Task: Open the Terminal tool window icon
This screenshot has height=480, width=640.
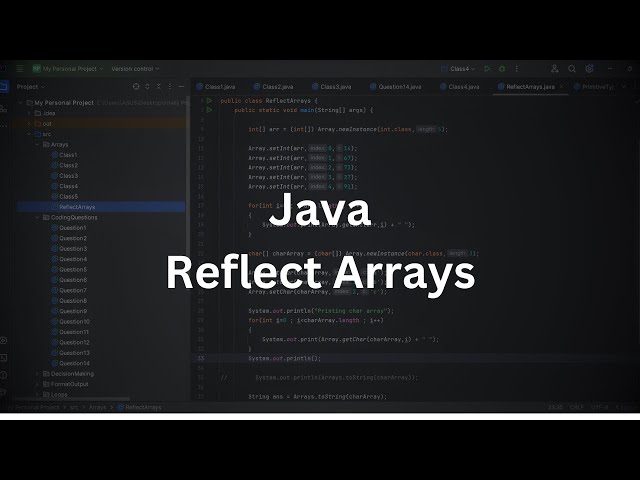Action: [3, 358]
